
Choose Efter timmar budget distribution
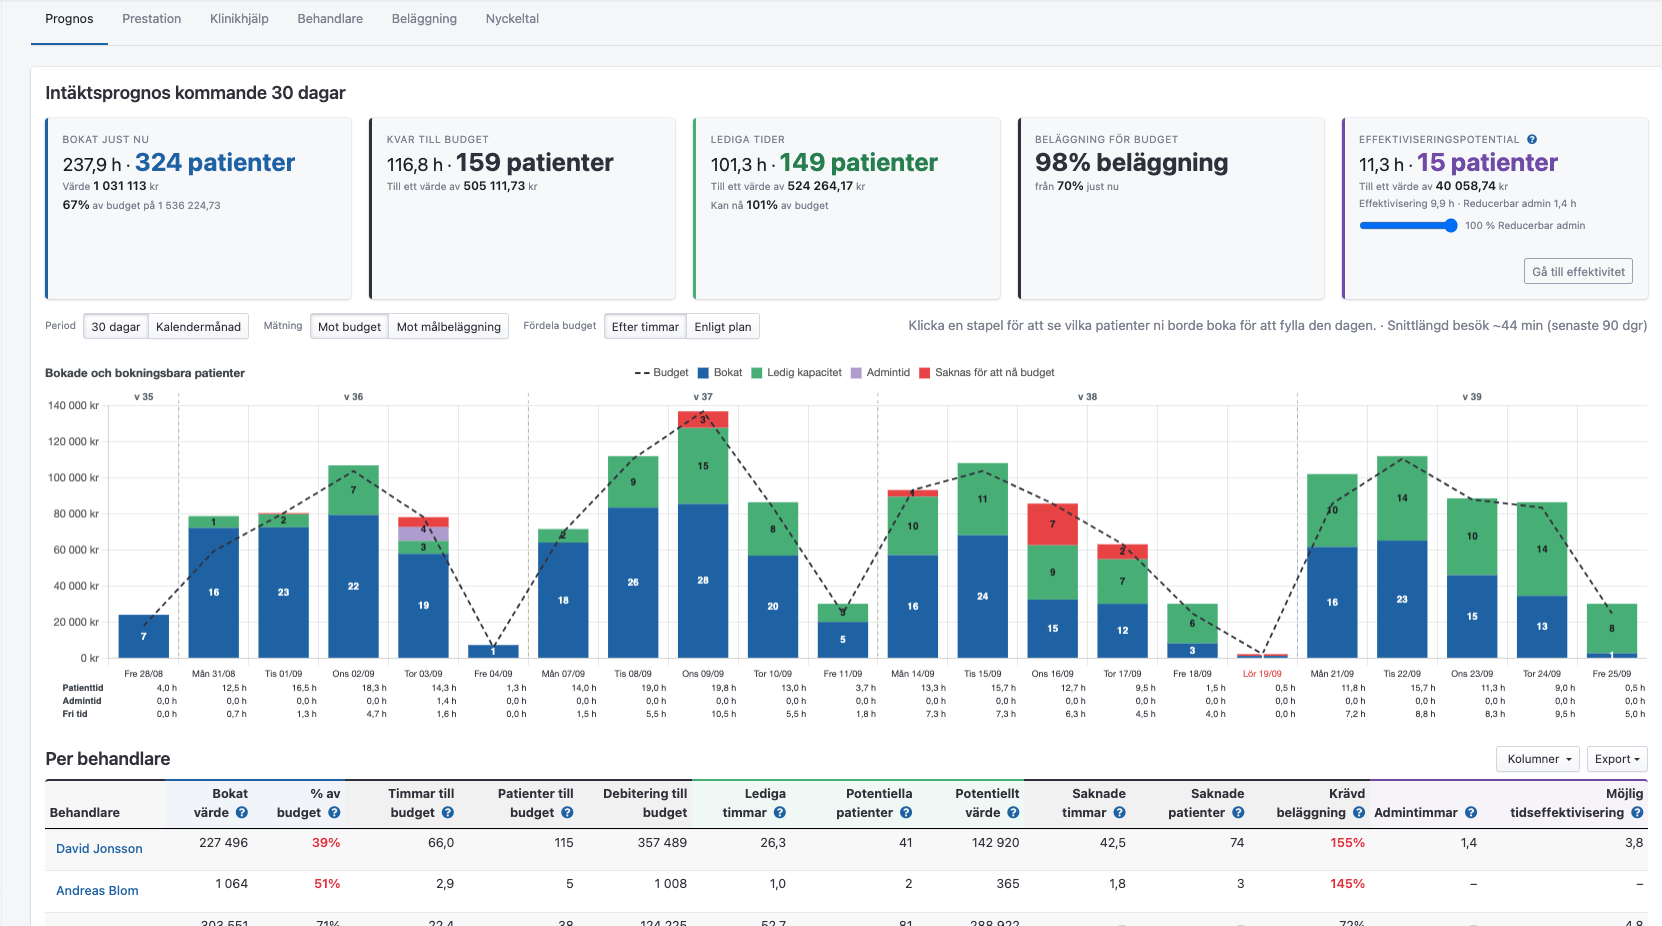tap(645, 327)
